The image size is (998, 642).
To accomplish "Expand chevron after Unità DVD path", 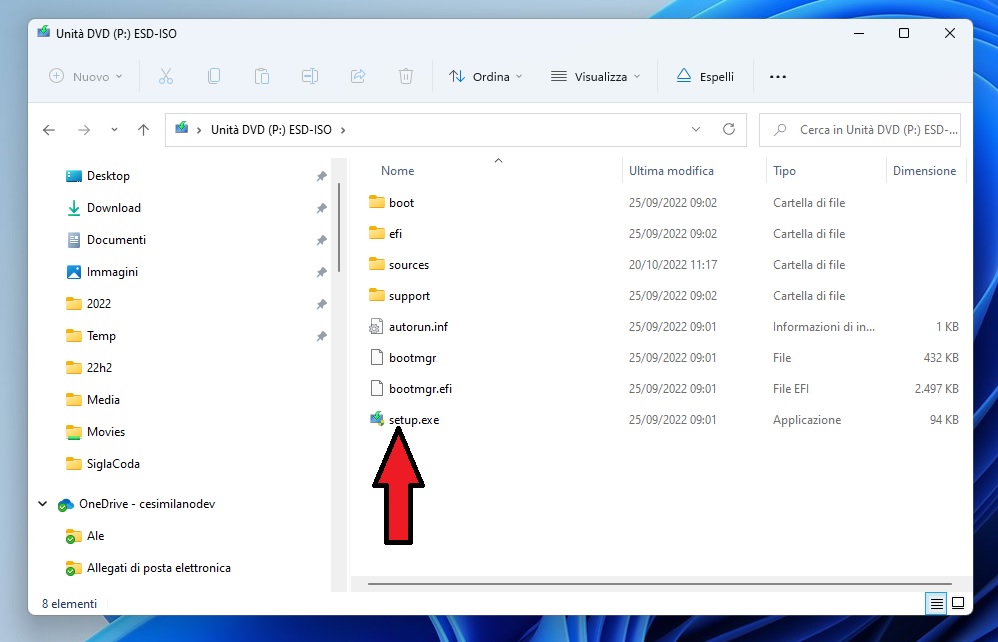I will click(x=343, y=130).
